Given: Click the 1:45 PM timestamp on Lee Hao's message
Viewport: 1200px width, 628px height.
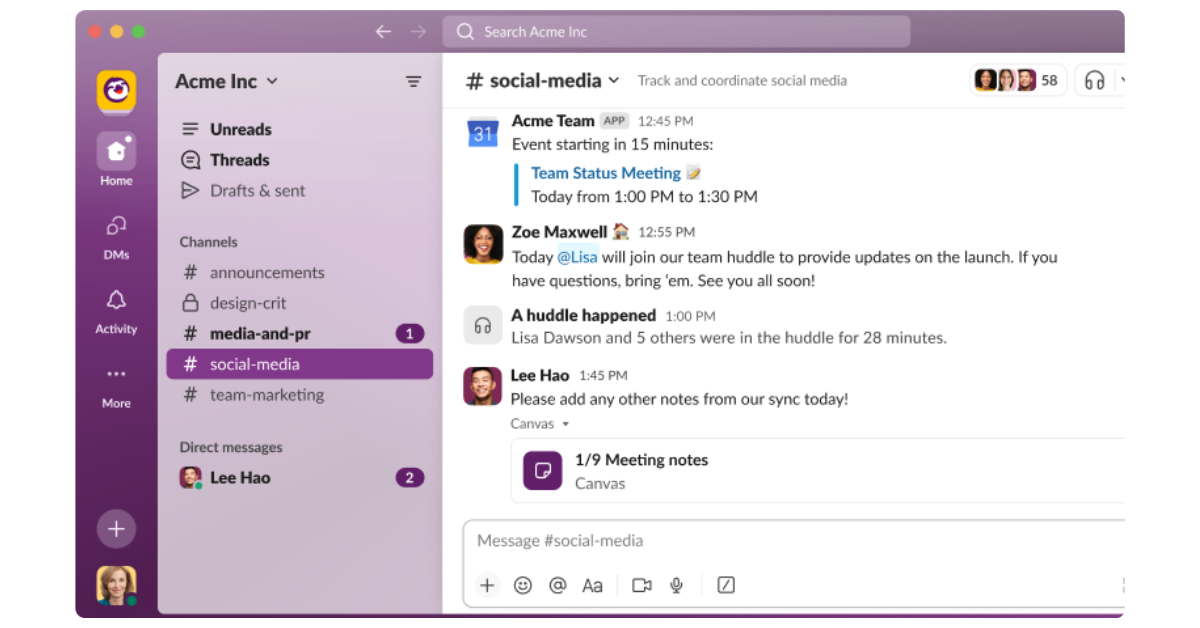Looking at the screenshot, I should [603, 376].
